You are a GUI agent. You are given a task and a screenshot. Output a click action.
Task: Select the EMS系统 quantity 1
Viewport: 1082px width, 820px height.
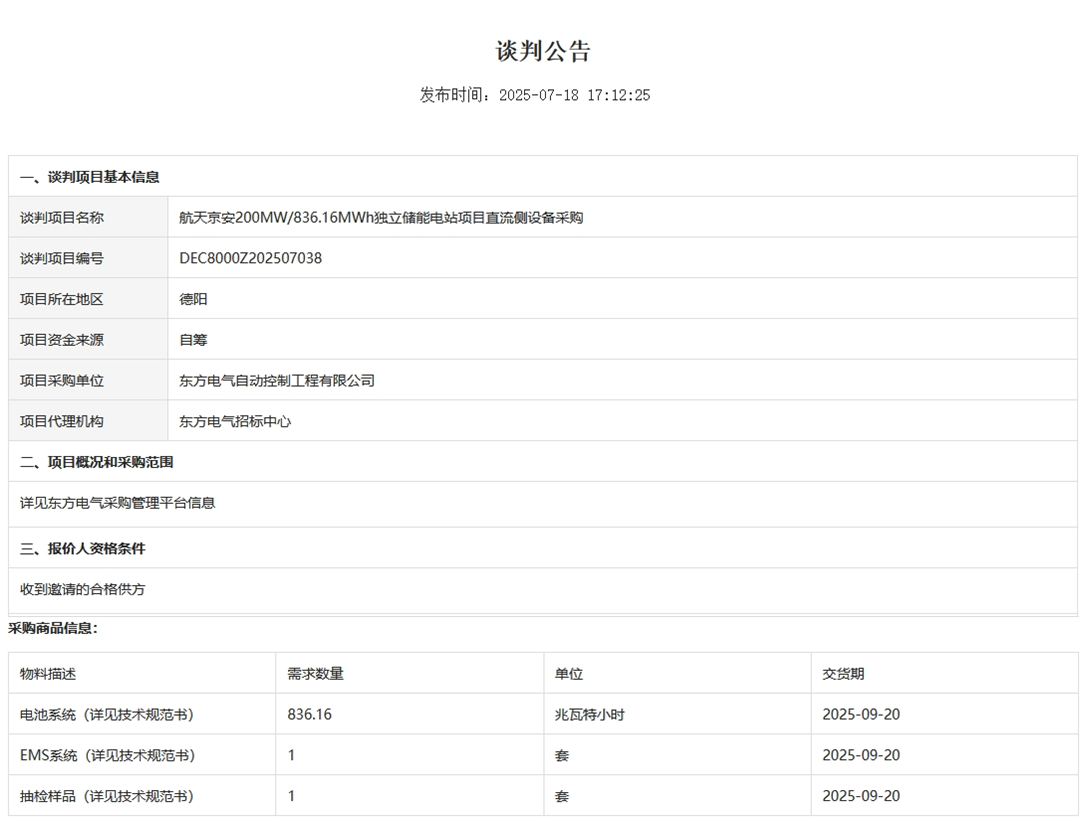291,755
